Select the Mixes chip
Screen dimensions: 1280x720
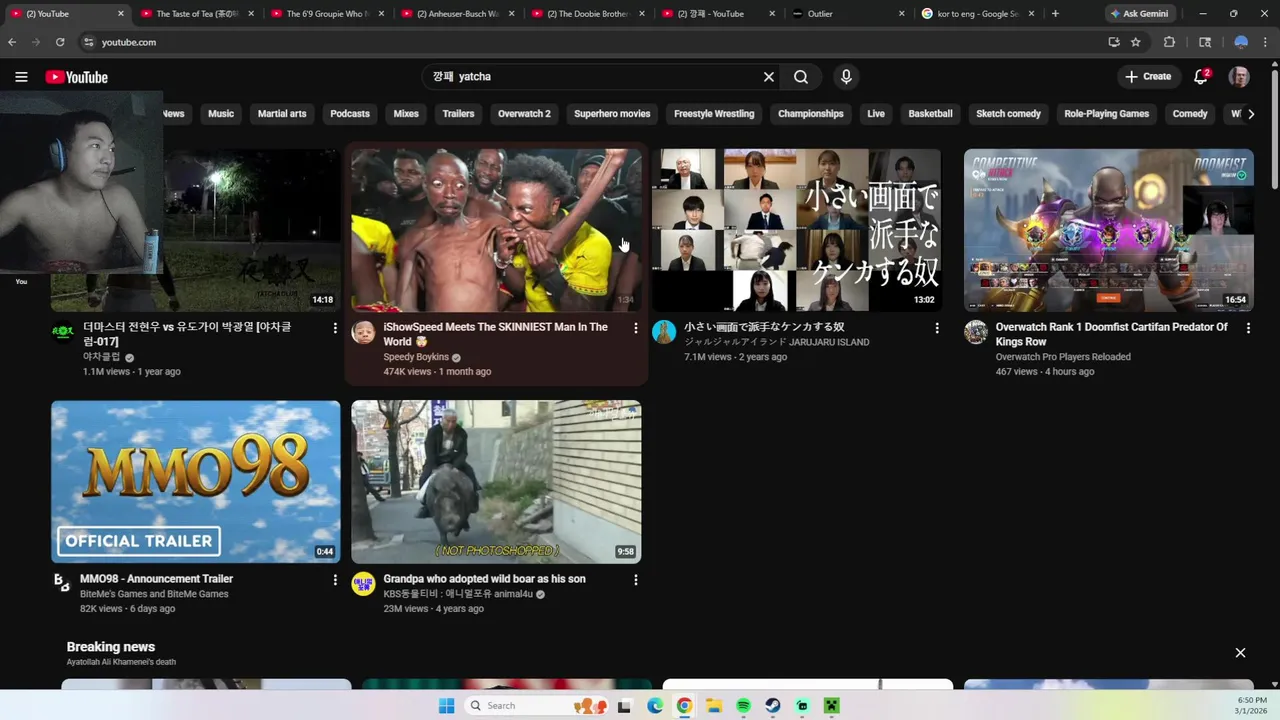point(406,114)
